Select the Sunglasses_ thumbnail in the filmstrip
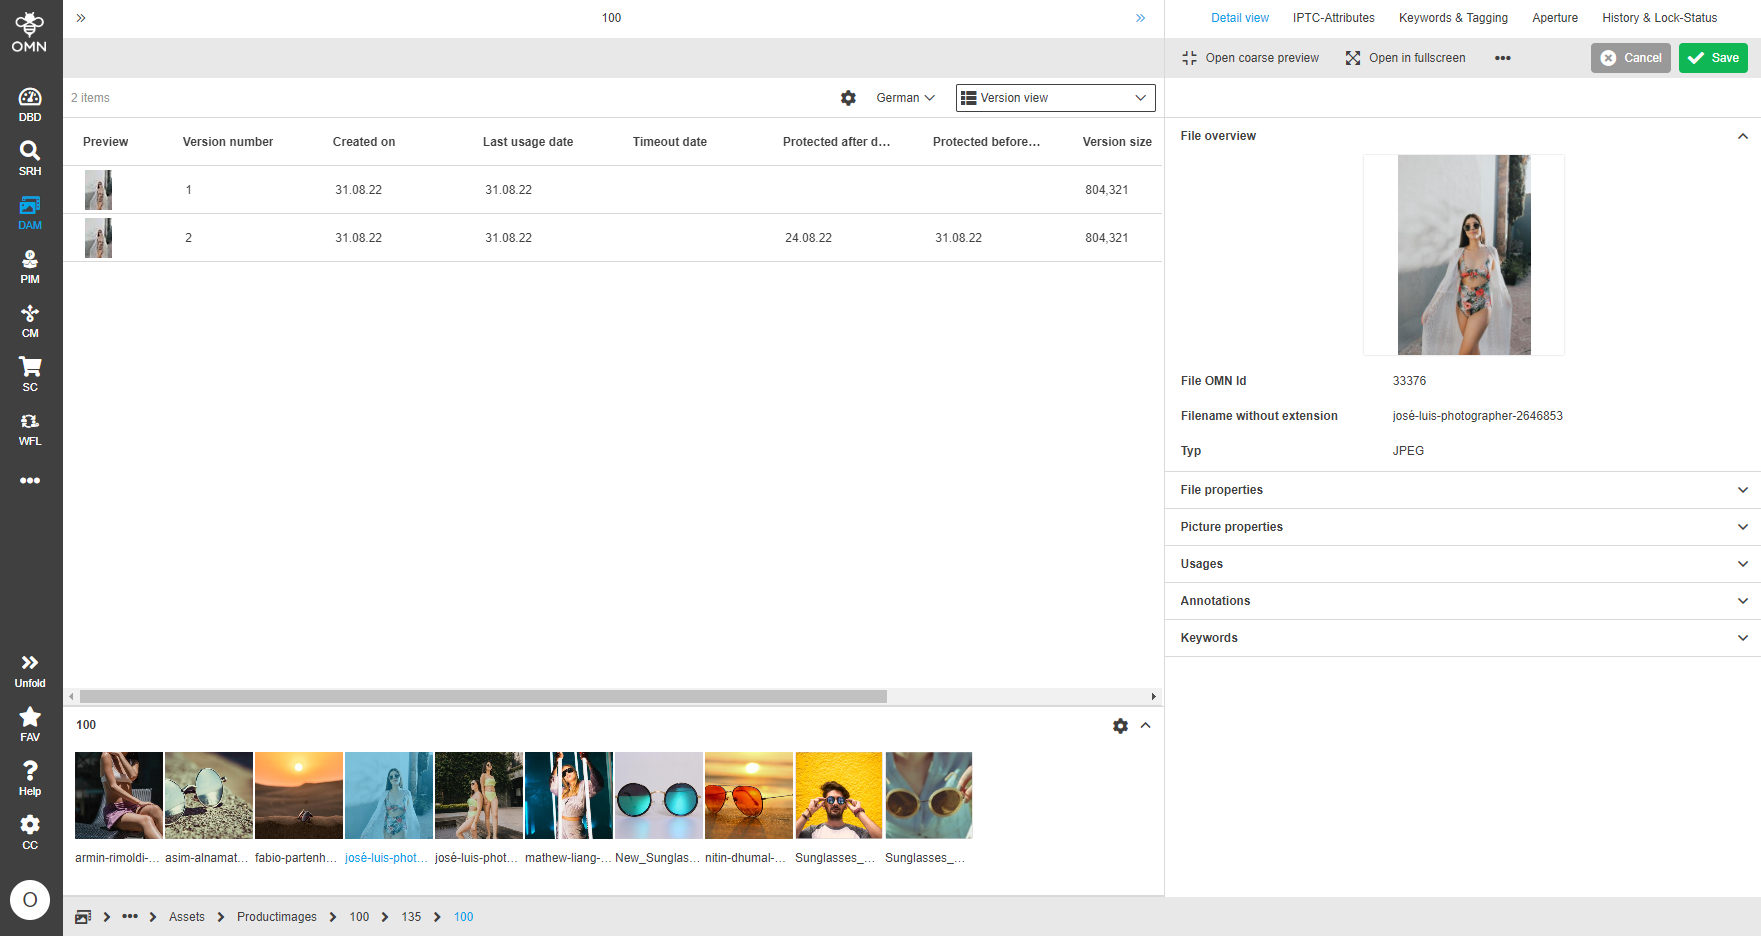 click(x=838, y=795)
